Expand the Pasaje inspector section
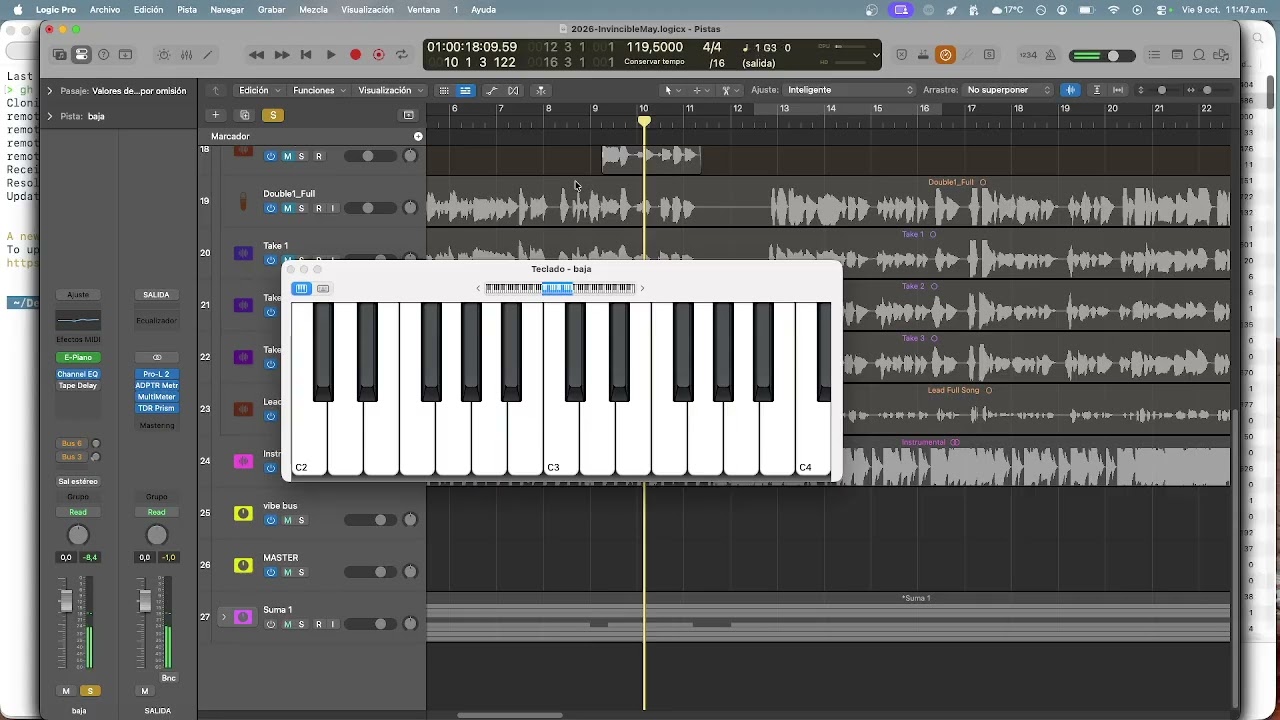 click(50, 91)
